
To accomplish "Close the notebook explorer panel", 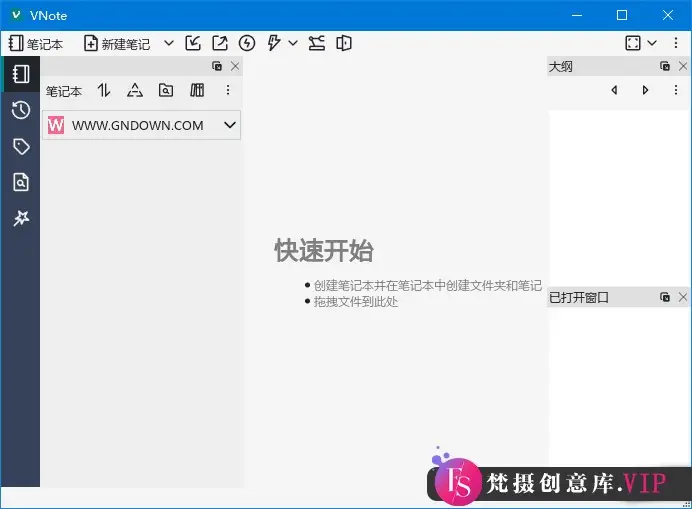I will point(235,66).
